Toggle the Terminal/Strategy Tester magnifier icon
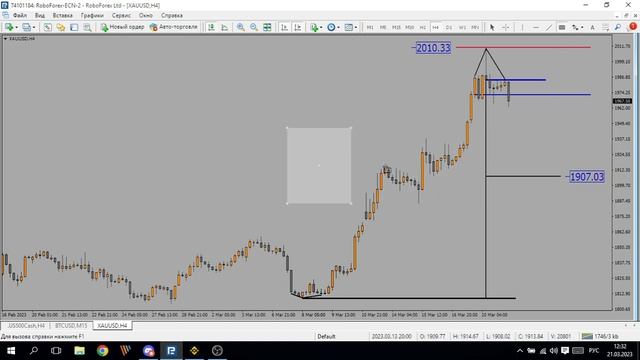 coord(87,27)
